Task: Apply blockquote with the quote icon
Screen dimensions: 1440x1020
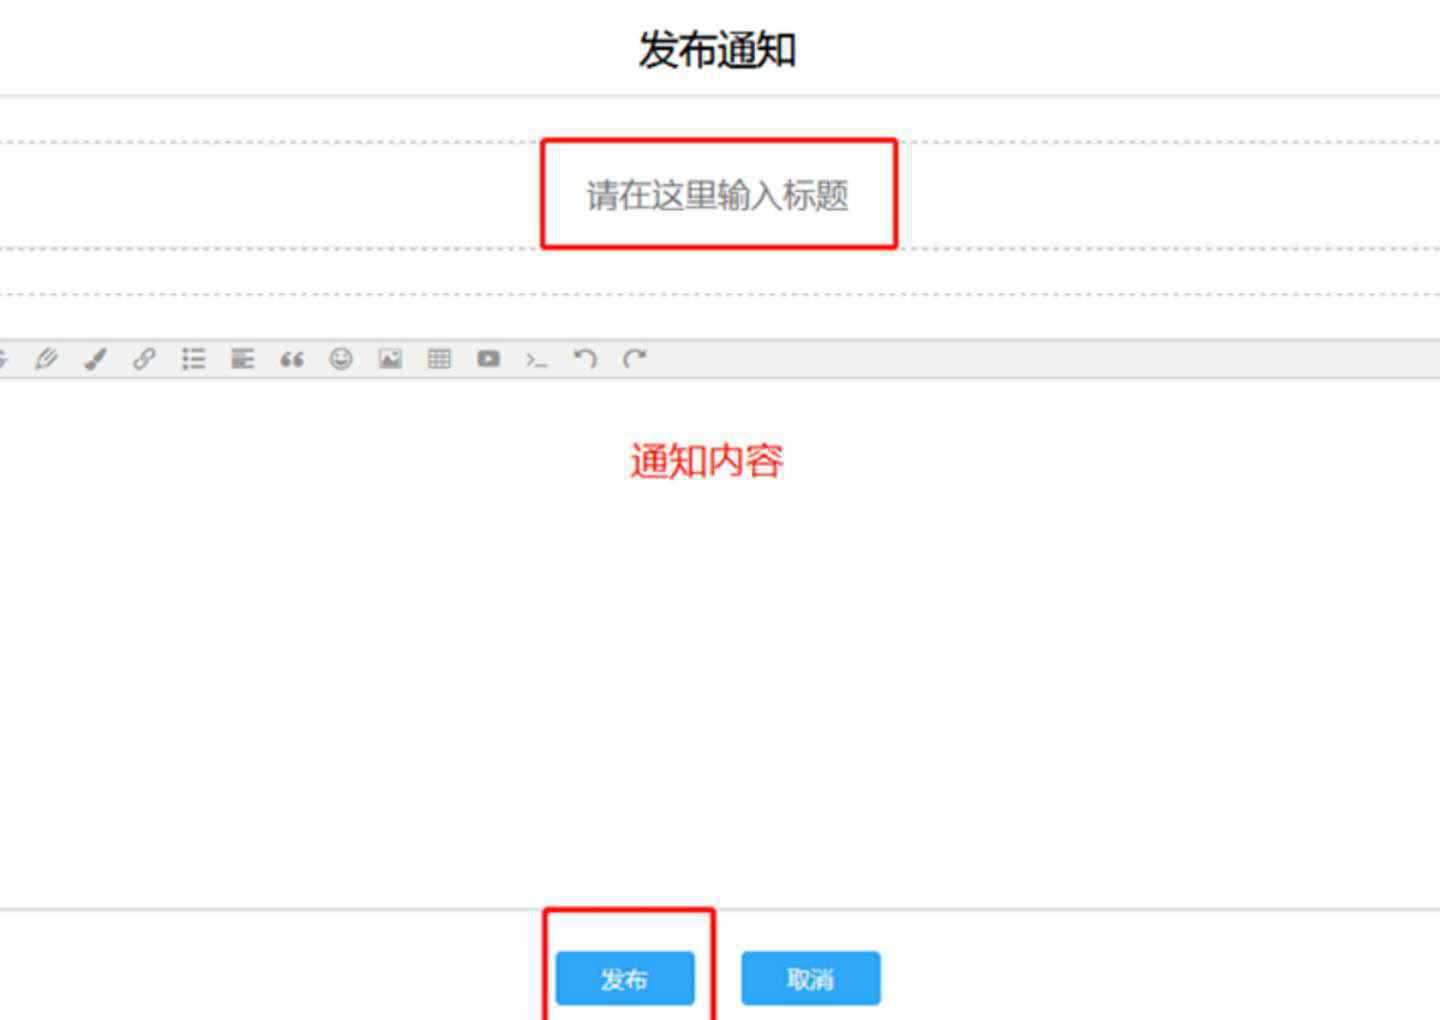Action: point(291,359)
